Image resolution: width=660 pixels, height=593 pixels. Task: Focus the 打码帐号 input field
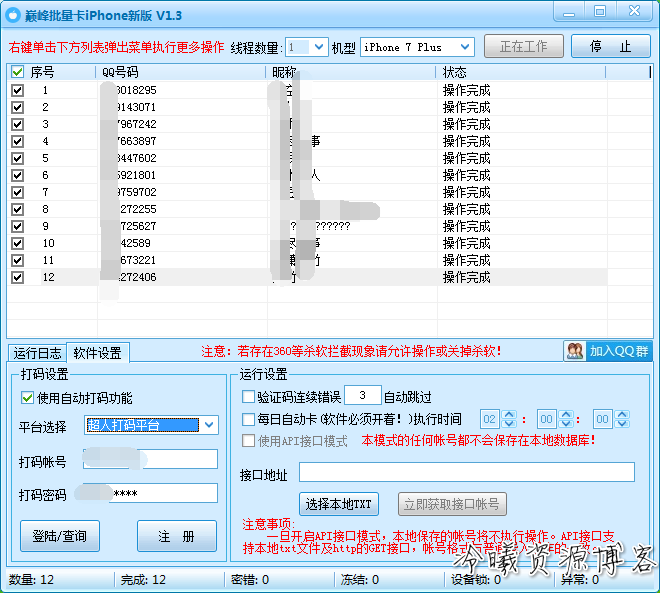coord(150,459)
